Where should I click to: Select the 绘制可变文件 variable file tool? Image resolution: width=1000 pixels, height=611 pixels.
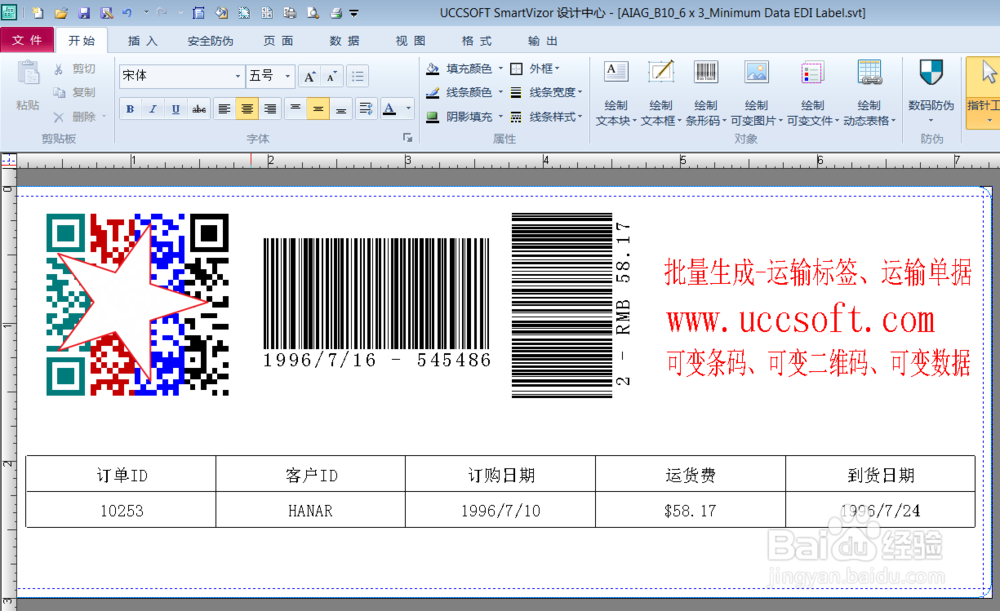812,93
